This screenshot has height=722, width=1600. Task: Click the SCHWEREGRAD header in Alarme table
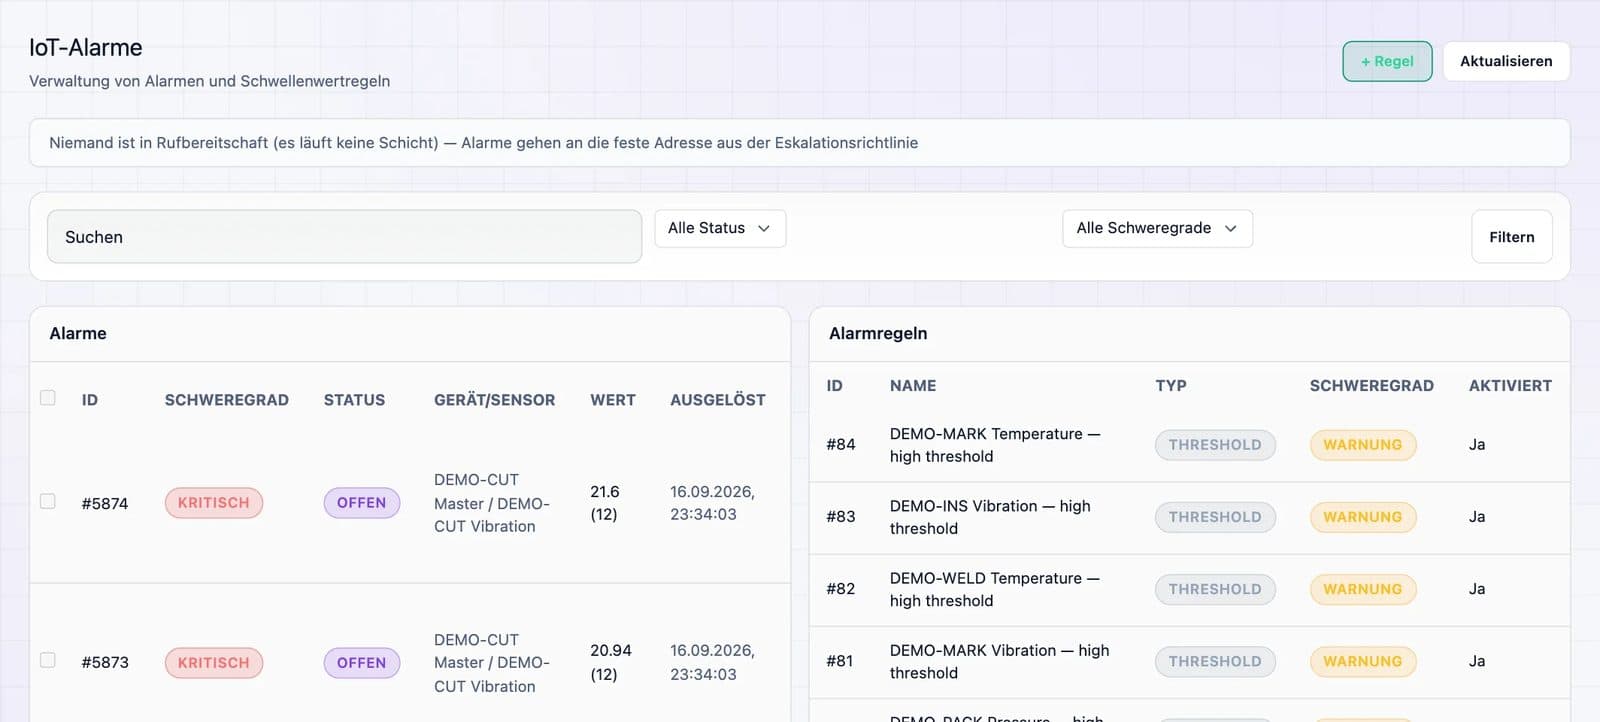(227, 400)
